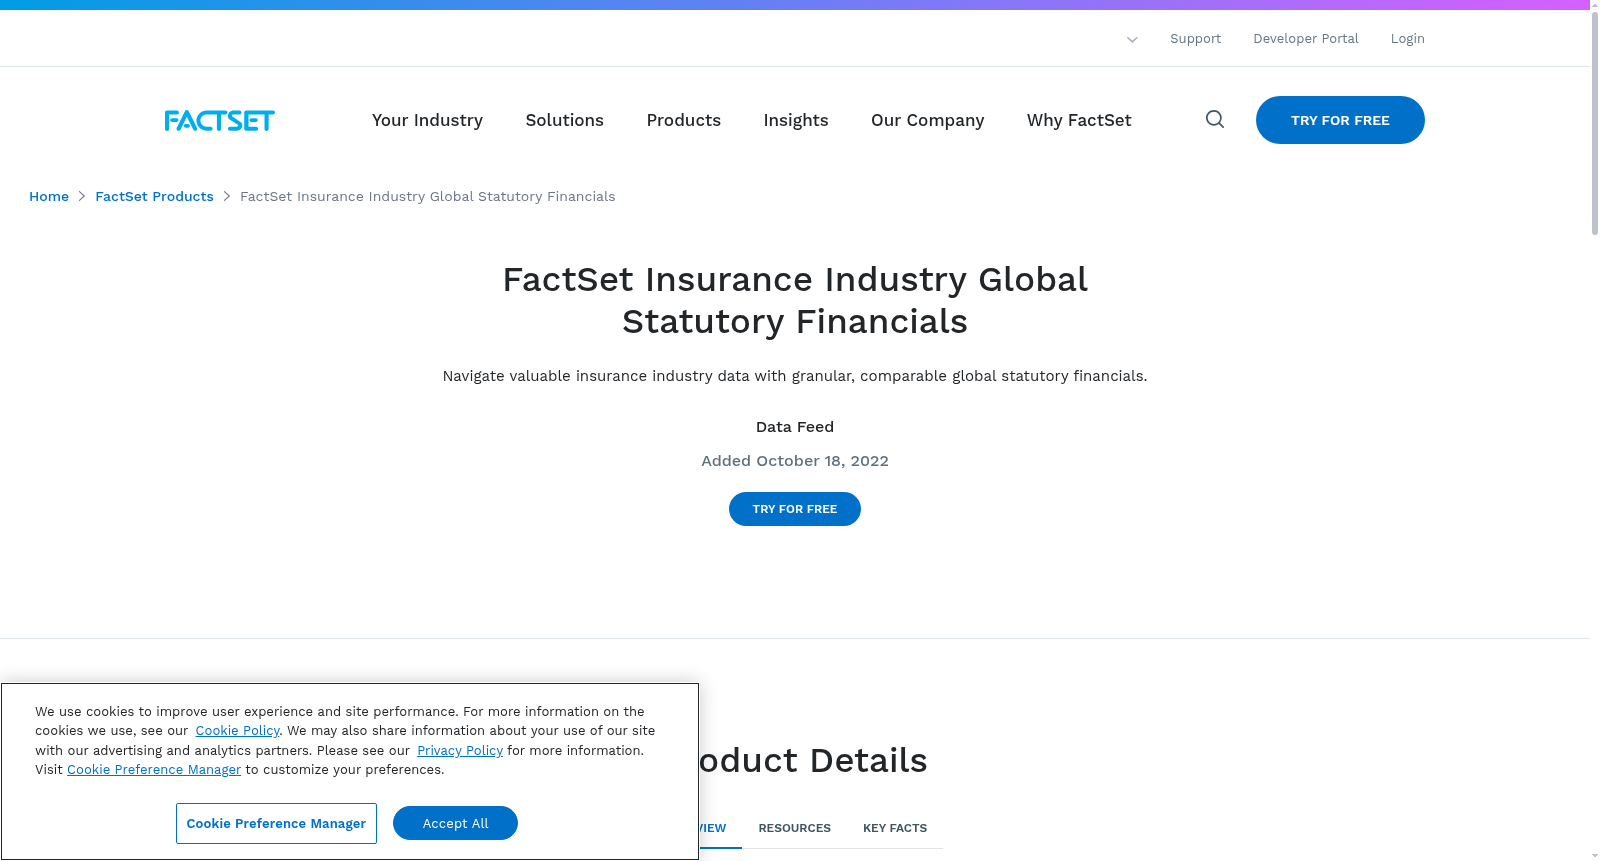The width and height of the screenshot is (1600, 861).
Task: Click the Login link
Action: 1407,39
